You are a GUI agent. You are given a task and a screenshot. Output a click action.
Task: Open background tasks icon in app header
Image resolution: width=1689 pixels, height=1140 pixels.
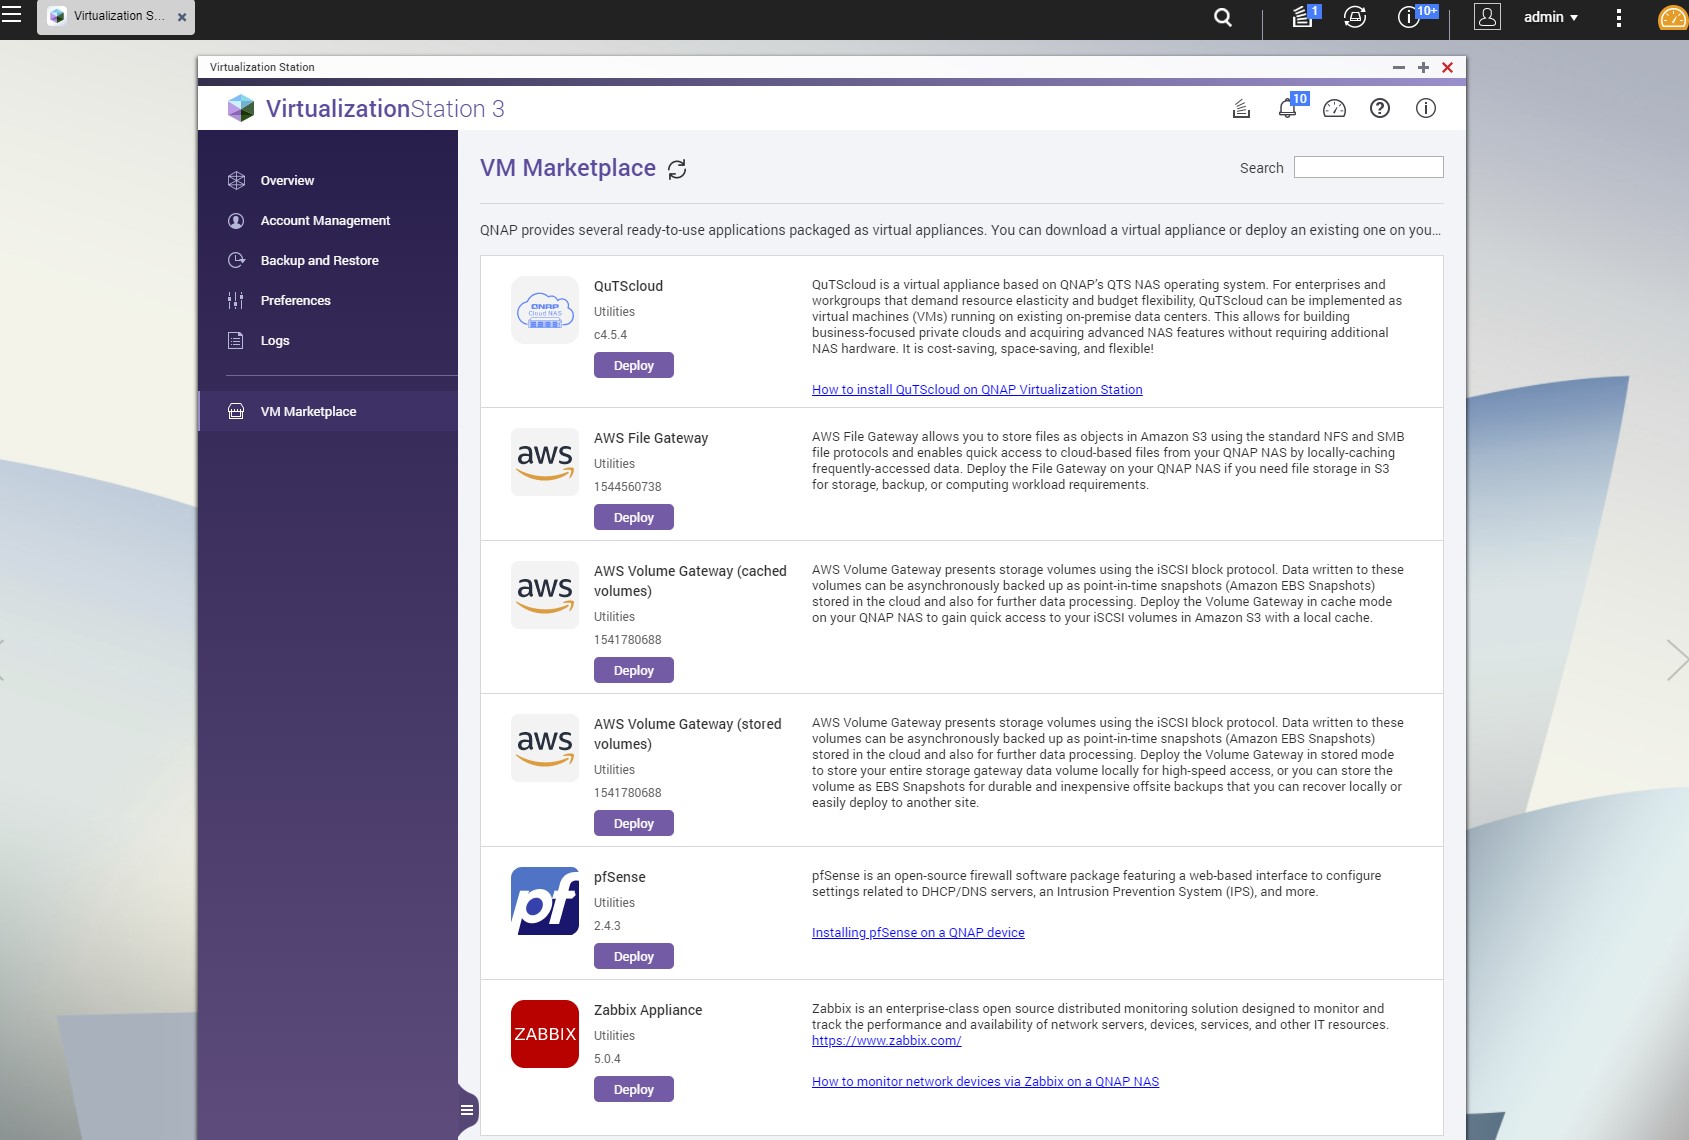[x=1241, y=109]
